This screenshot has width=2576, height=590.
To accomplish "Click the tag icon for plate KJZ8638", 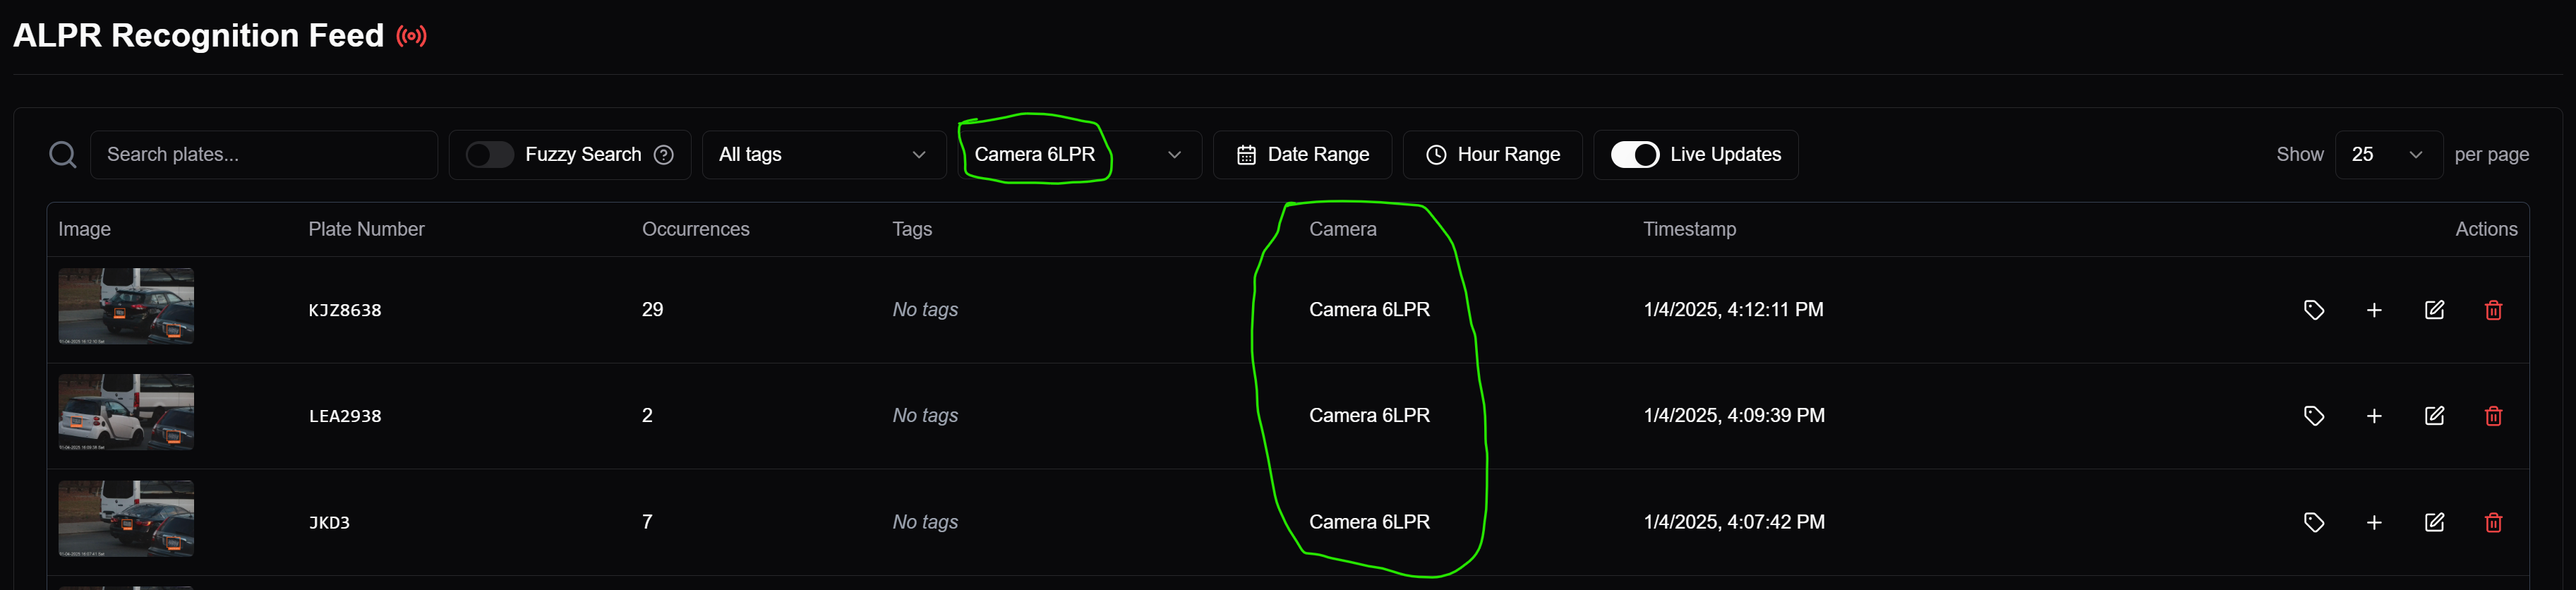I will pos(2313,310).
